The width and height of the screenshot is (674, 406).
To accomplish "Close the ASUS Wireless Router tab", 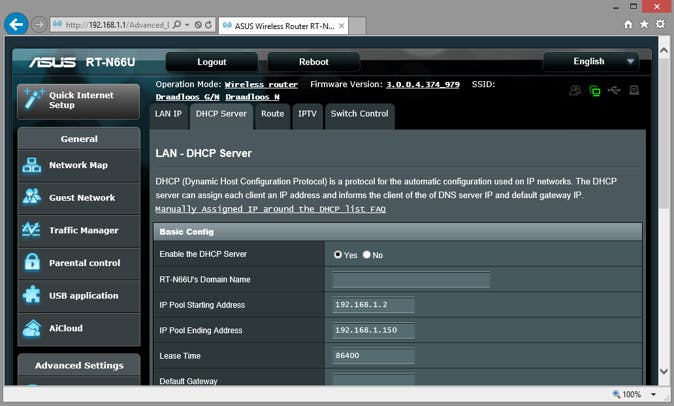I will tap(341, 26).
